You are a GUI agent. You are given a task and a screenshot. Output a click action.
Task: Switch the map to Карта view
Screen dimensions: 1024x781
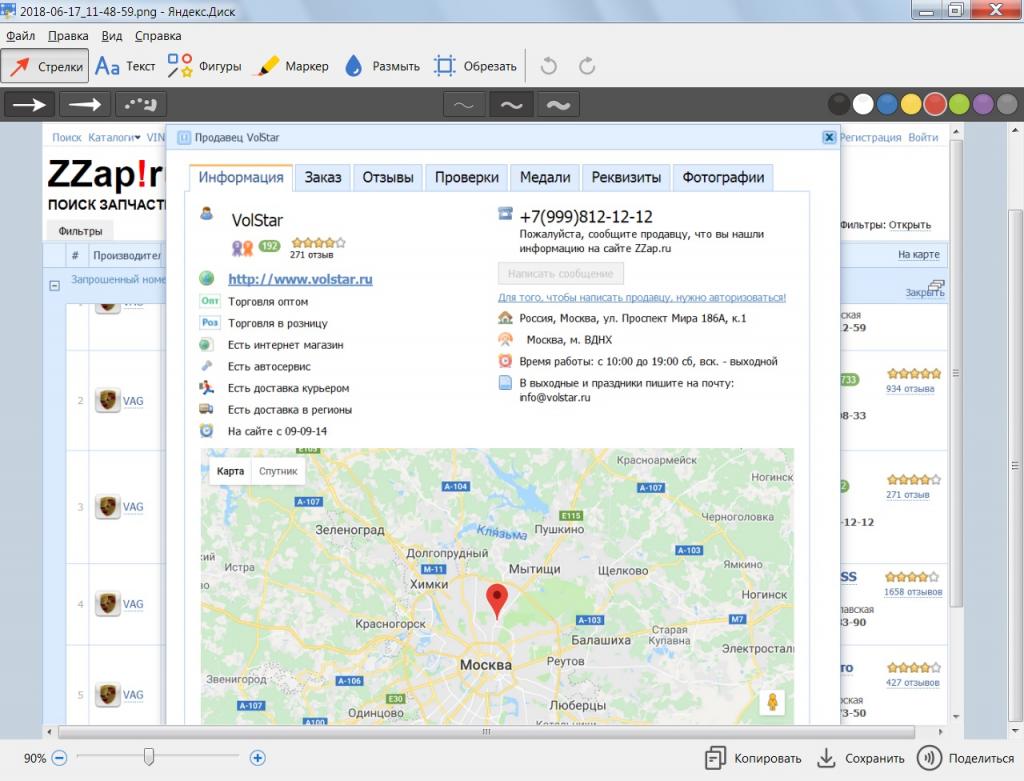pyautogui.click(x=230, y=471)
